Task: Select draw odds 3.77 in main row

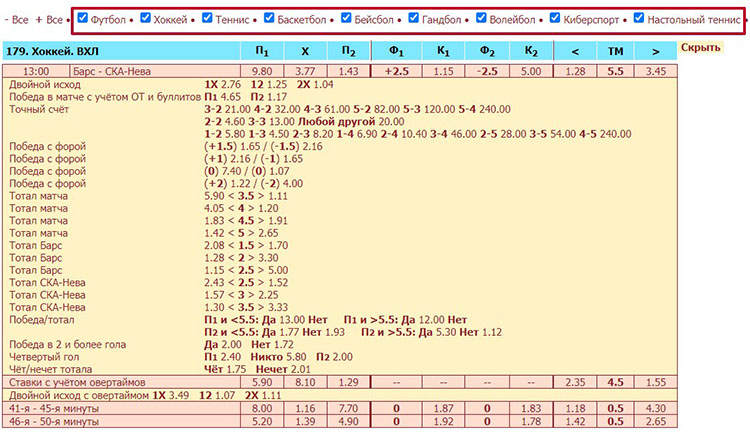Action: point(305,71)
